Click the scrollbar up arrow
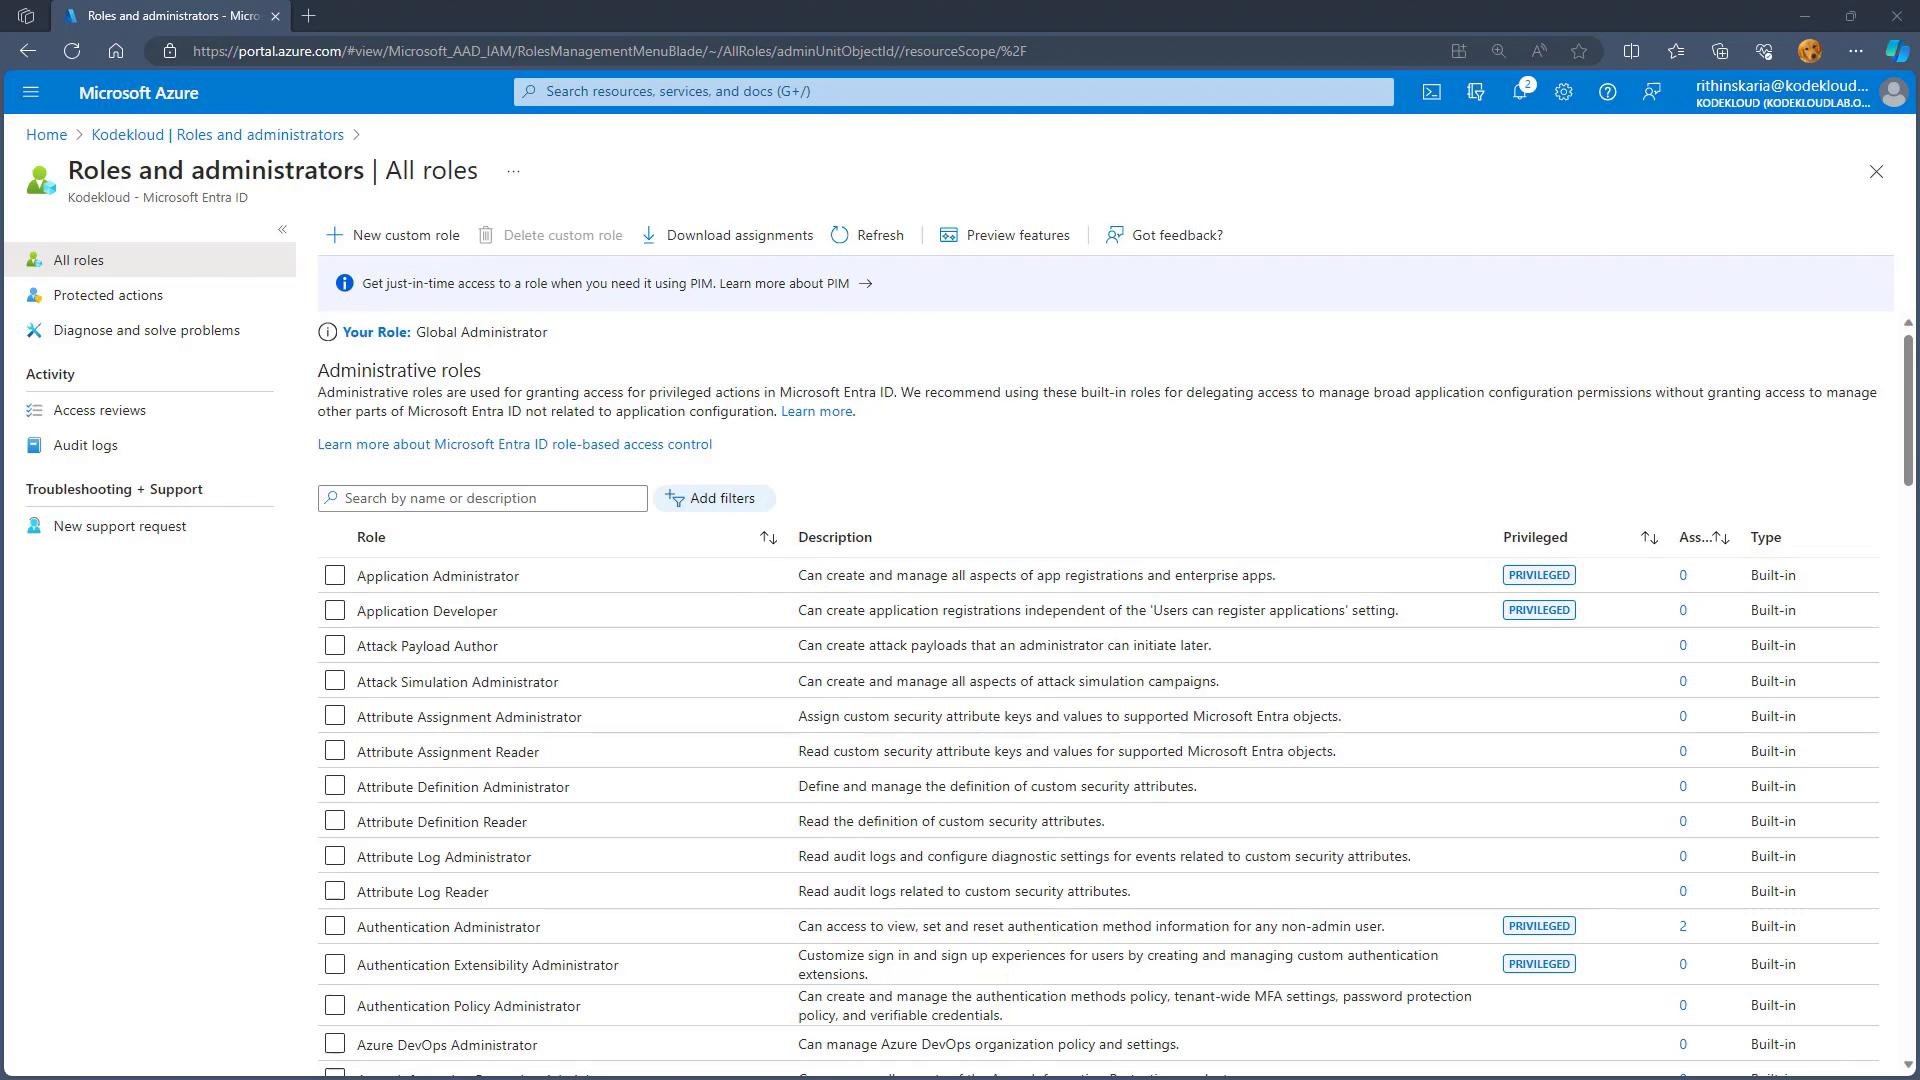Viewport: 1920px width, 1080px height. (x=1908, y=323)
